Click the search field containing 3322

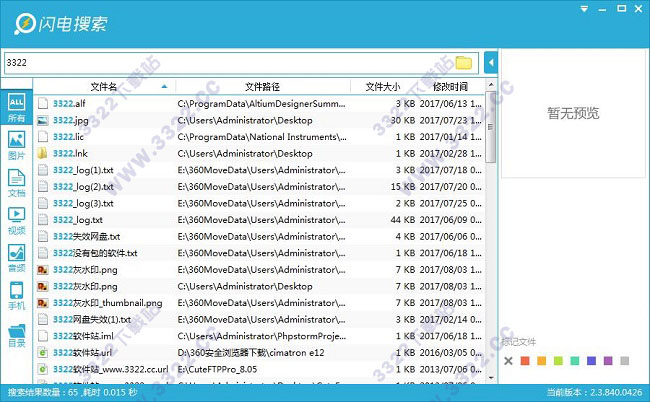pyautogui.click(x=241, y=63)
